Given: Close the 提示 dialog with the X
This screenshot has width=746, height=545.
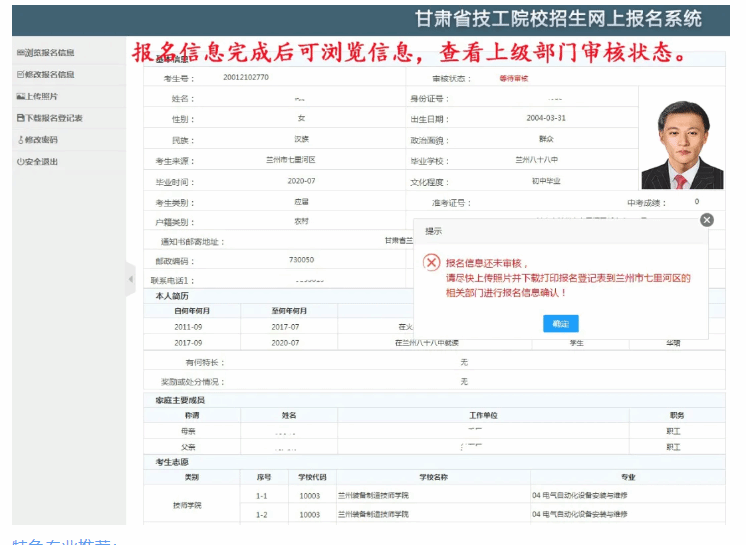Looking at the screenshot, I should (x=706, y=220).
